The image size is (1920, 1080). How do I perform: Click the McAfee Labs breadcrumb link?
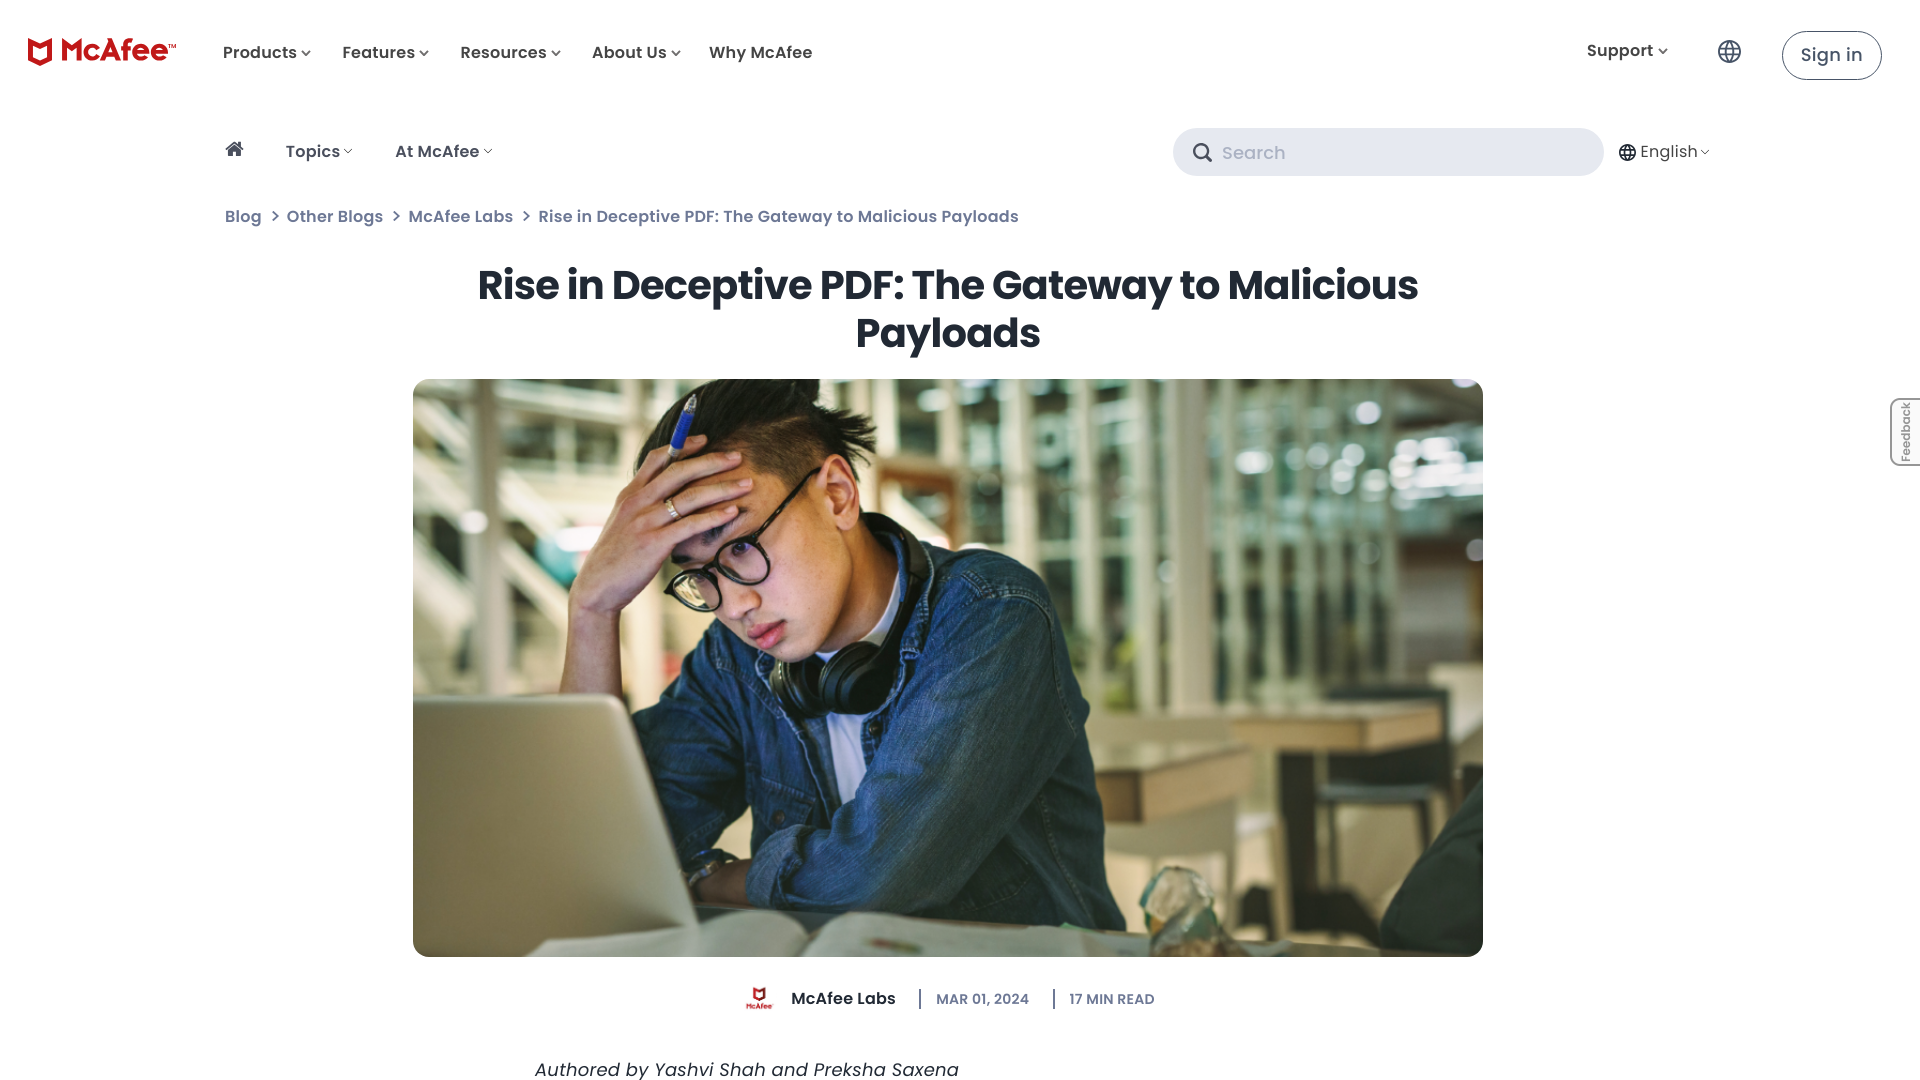click(x=460, y=216)
